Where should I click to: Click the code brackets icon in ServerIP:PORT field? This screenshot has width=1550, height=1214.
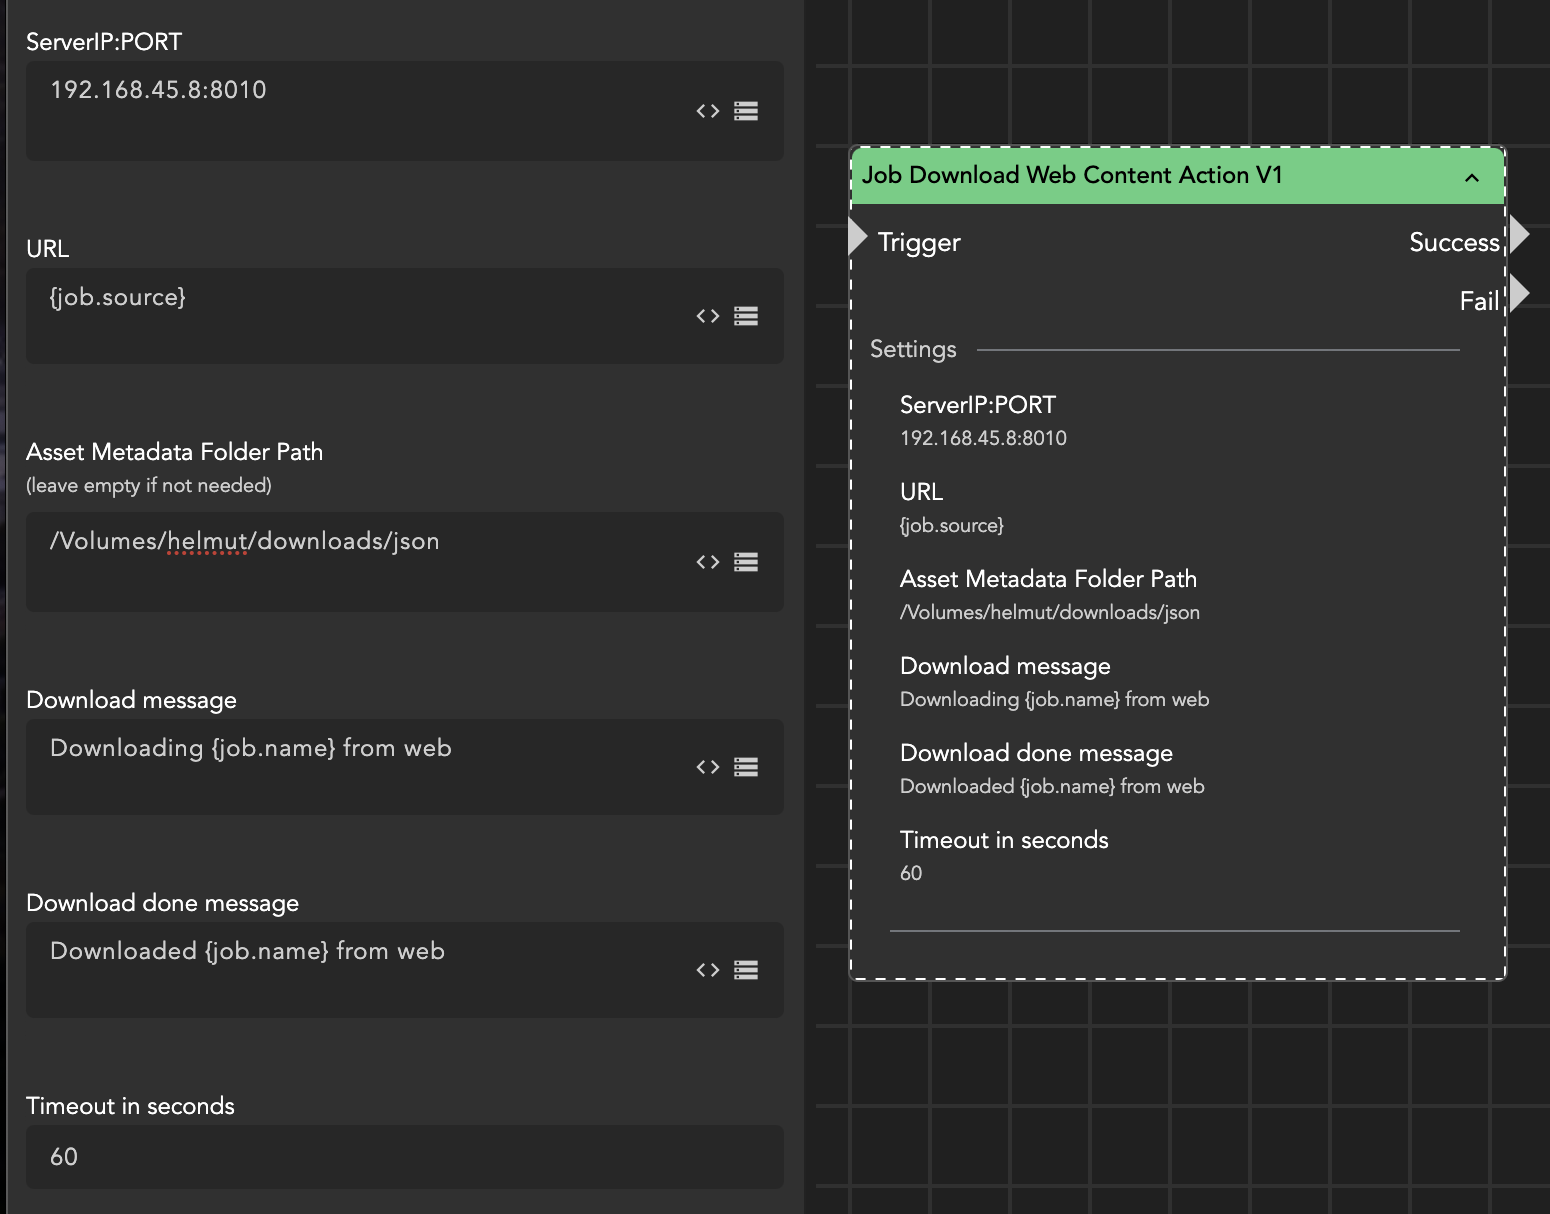coord(708,111)
